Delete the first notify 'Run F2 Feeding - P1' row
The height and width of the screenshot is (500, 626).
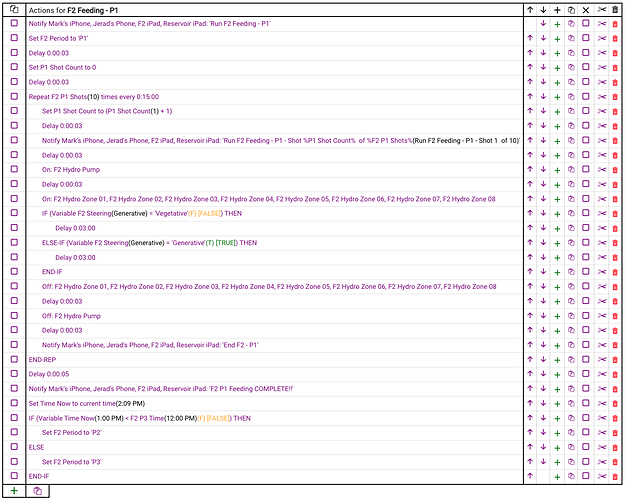click(x=615, y=24)
